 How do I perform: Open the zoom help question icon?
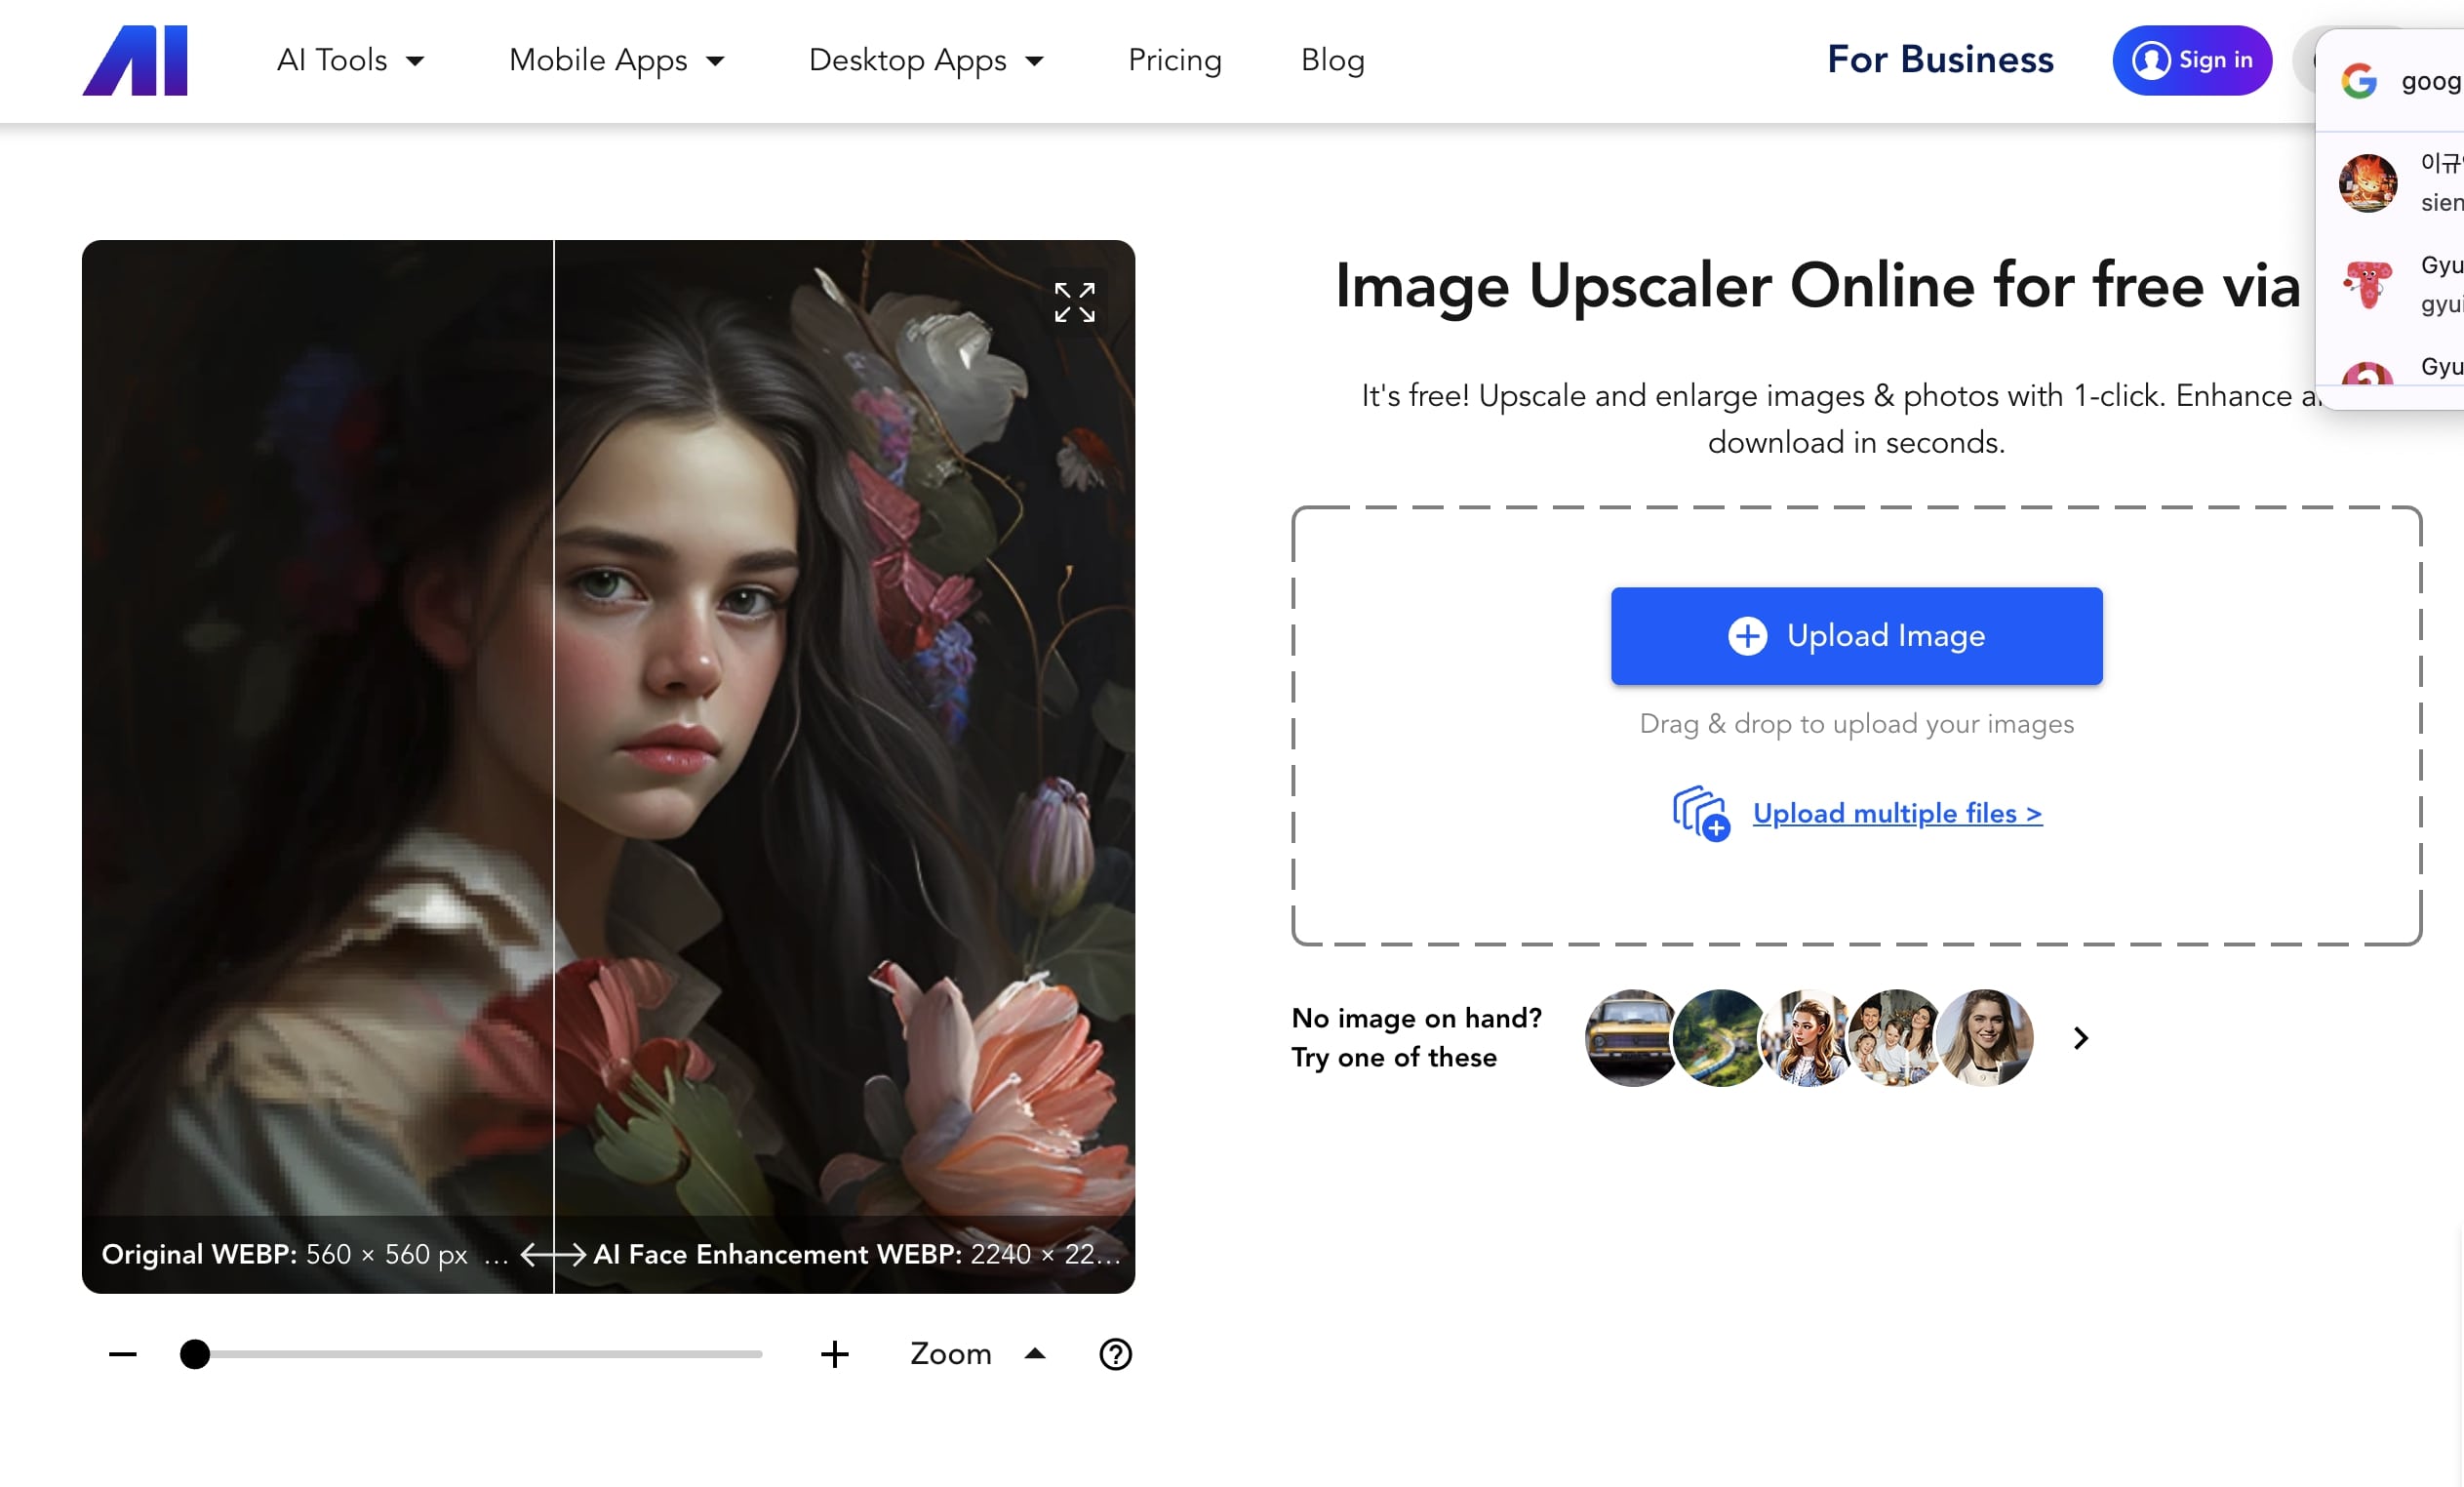coord(1115,1354)
